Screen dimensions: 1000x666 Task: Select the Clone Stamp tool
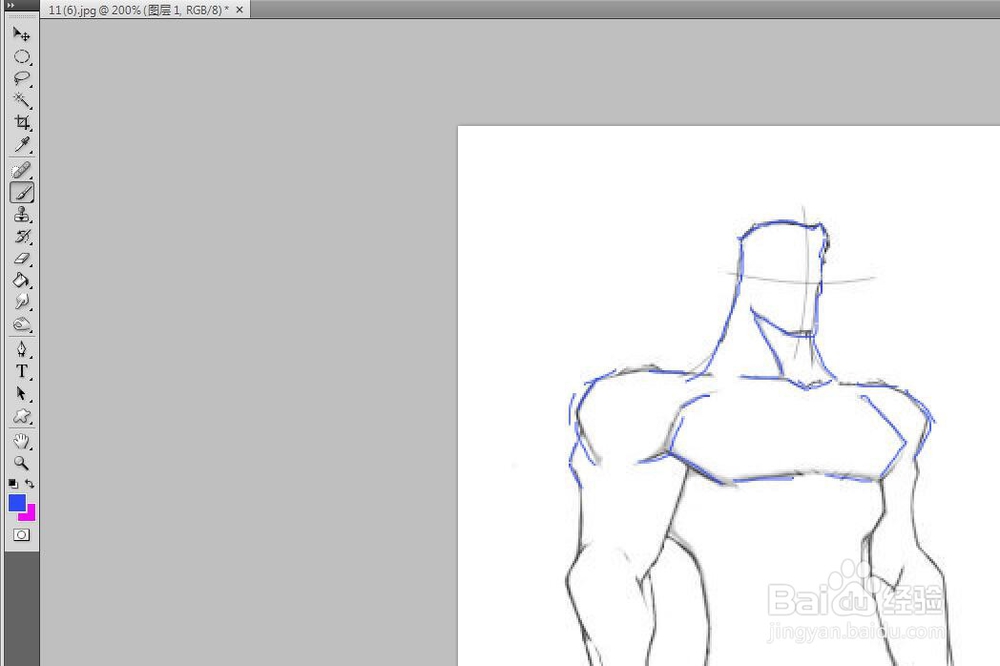(22, 214)
